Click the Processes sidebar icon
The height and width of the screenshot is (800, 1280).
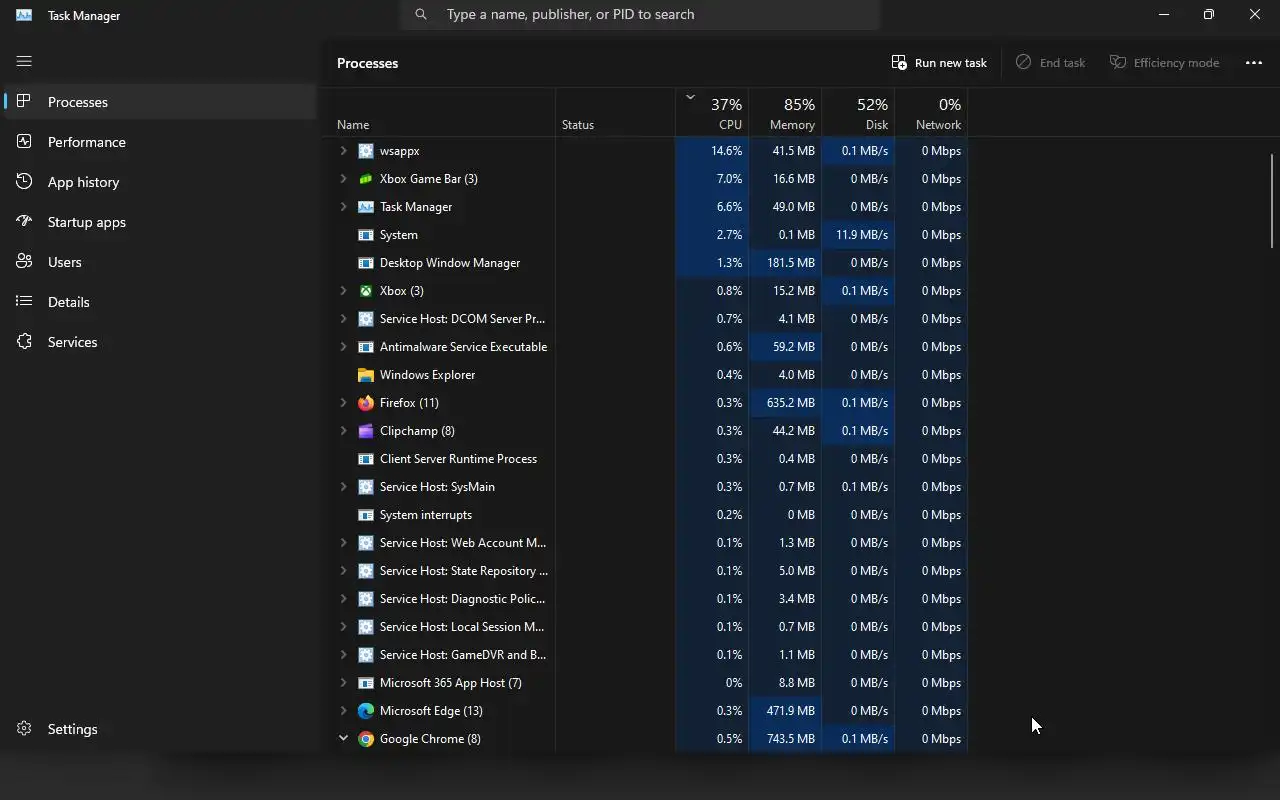[24, 101]
